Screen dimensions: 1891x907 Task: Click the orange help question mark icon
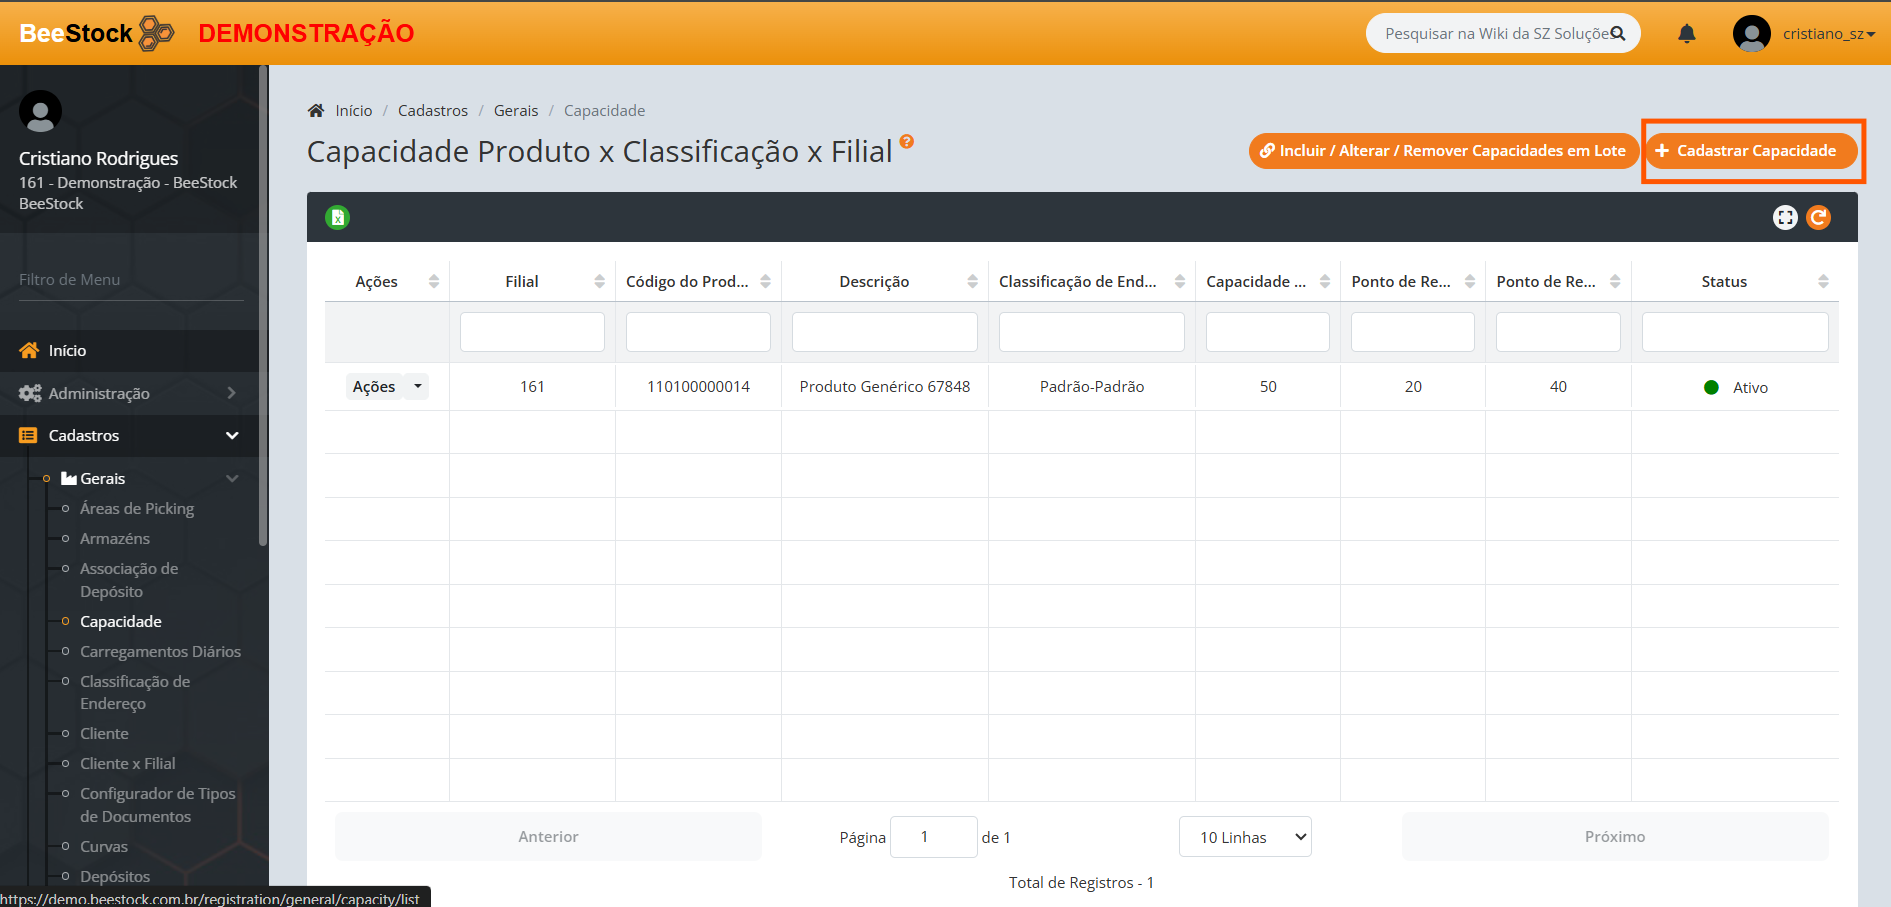pyautogui.click(x=907, y=142)
